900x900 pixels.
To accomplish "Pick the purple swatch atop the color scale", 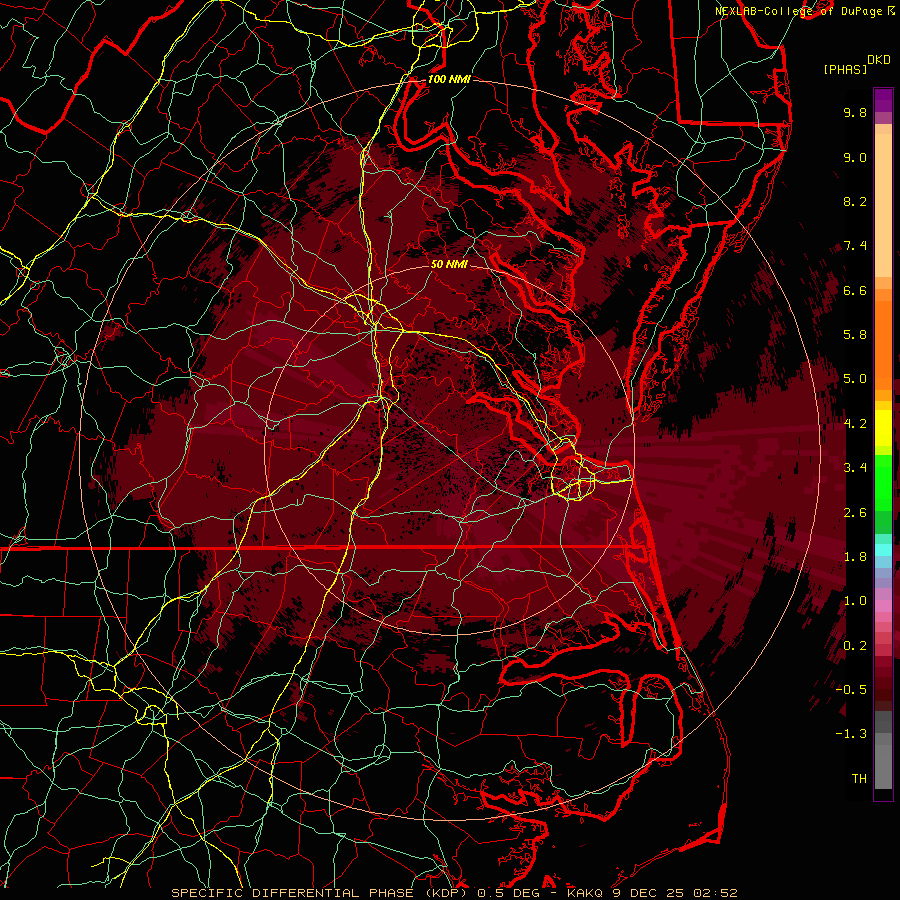I will coord(883,100).
